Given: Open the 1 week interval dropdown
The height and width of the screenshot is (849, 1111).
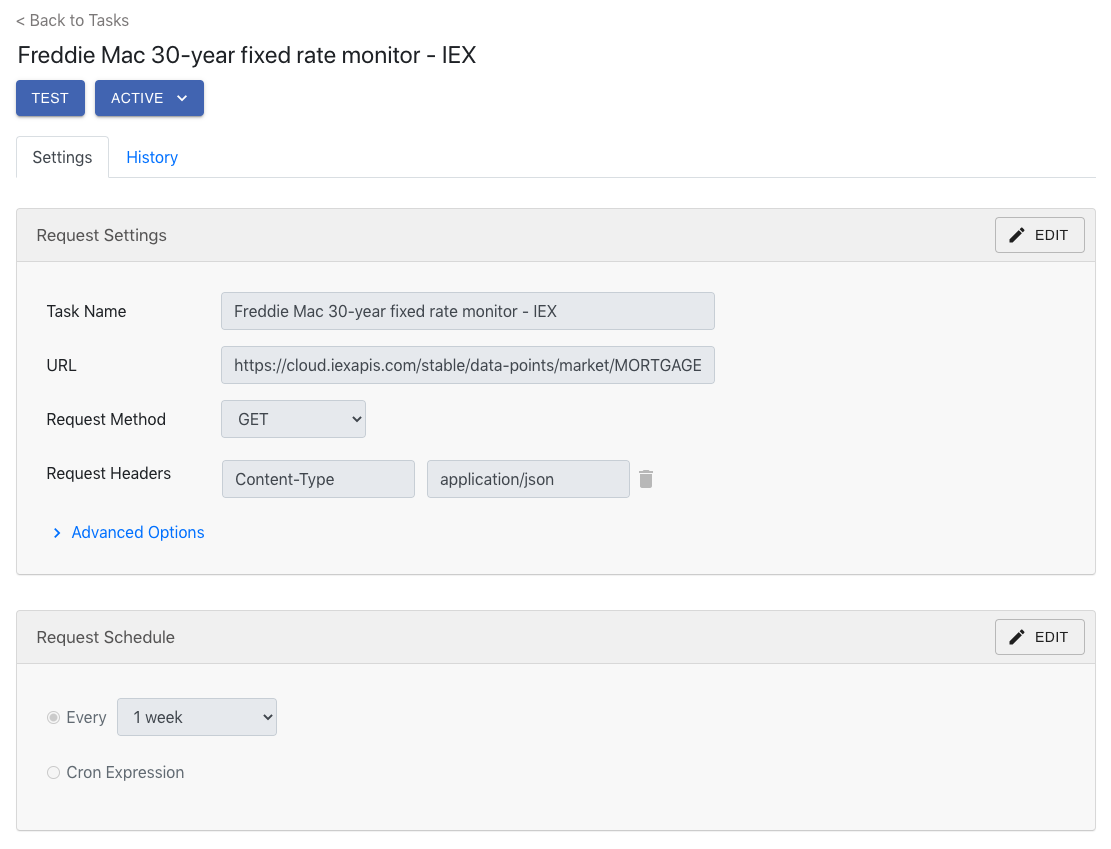Looking at the screenshot, I should (x=197, y=717).
